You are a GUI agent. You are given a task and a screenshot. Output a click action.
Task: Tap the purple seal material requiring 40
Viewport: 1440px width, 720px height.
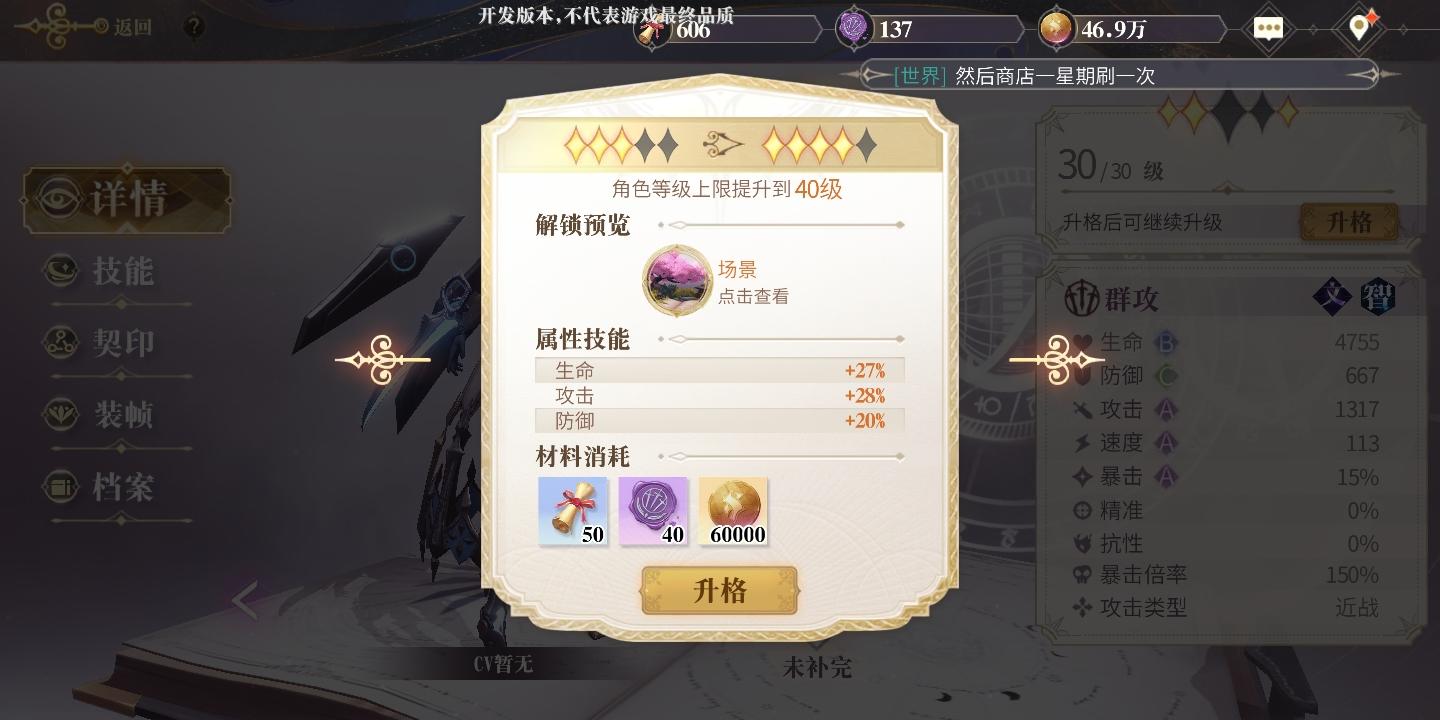(653, 511)
